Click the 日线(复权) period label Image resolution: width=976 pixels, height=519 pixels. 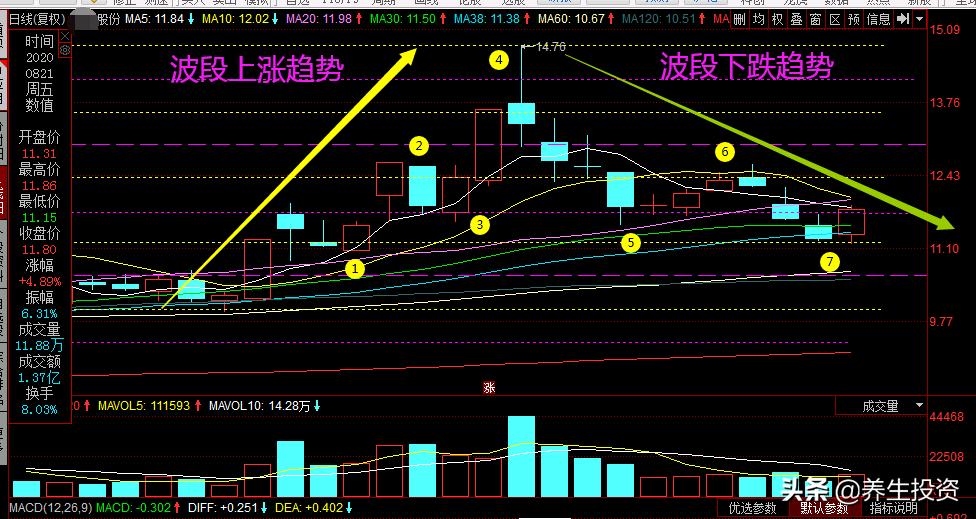[x=37, y=19]
